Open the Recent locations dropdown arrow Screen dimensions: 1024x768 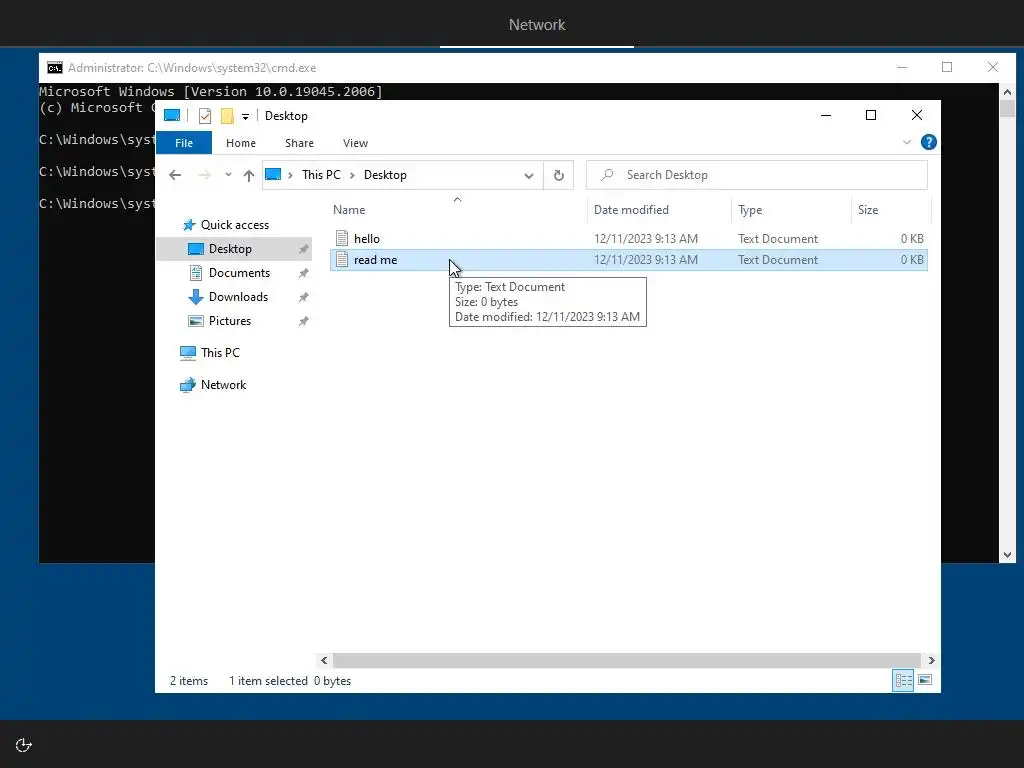point(228,175)
